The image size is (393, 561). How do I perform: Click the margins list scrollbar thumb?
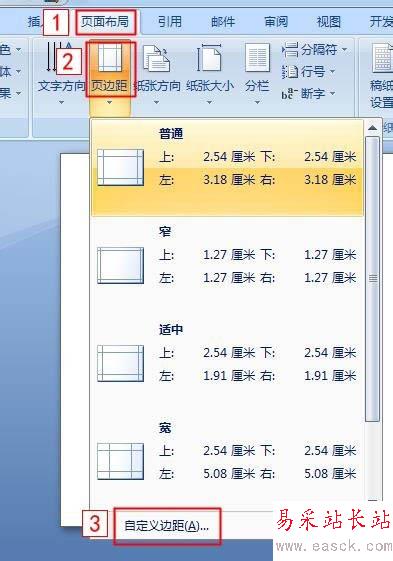[x=373, y=279]
